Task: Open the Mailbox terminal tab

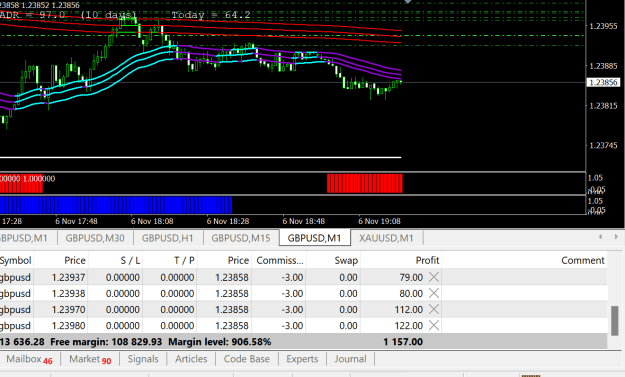Action: click(29, 359)
